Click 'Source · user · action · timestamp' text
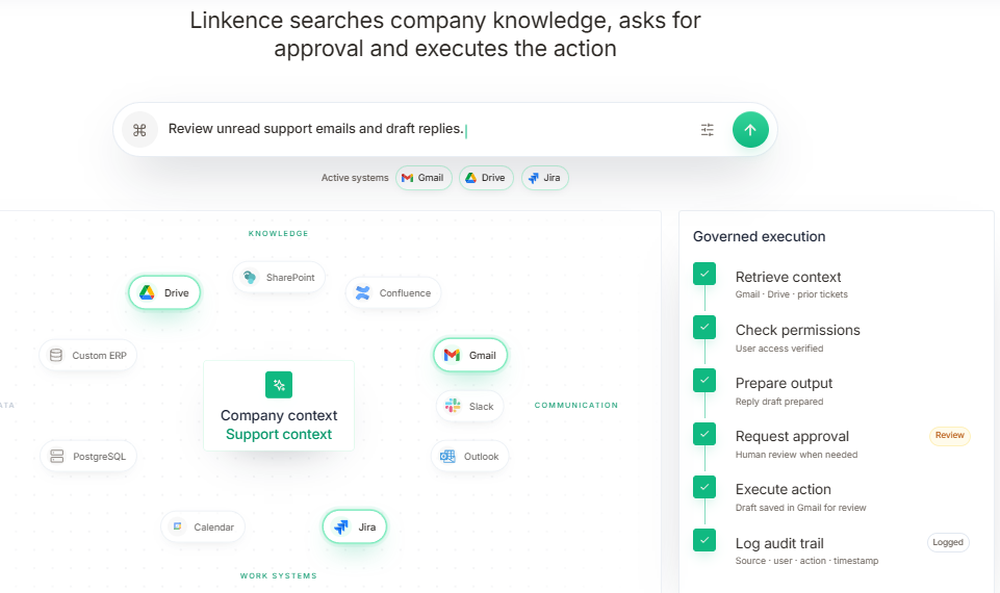The width and height of the screenshot is (1000, 593). 807,560
